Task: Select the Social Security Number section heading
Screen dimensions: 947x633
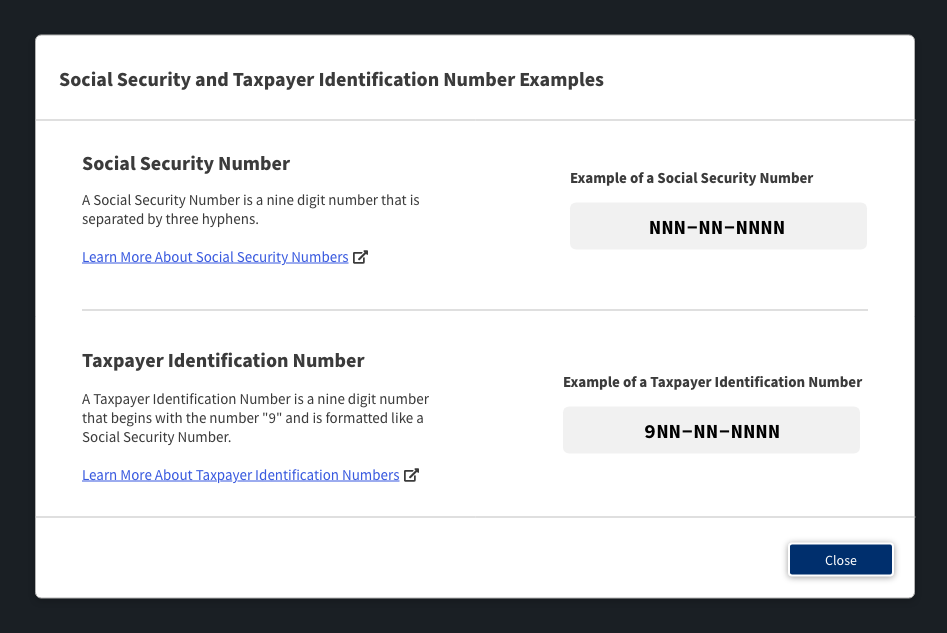Action: pyautogui.click(x=186, y=163)
